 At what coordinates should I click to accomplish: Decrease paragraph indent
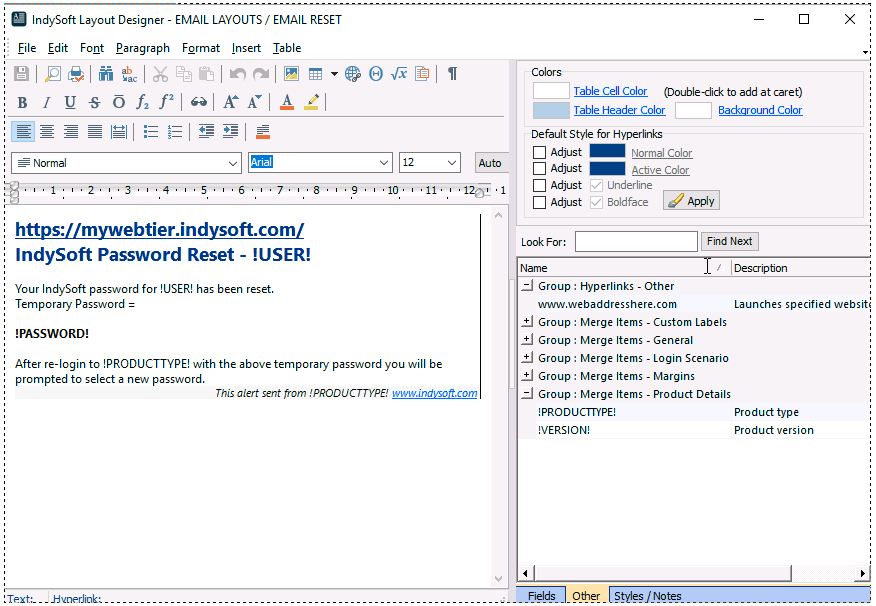[206, 132]
